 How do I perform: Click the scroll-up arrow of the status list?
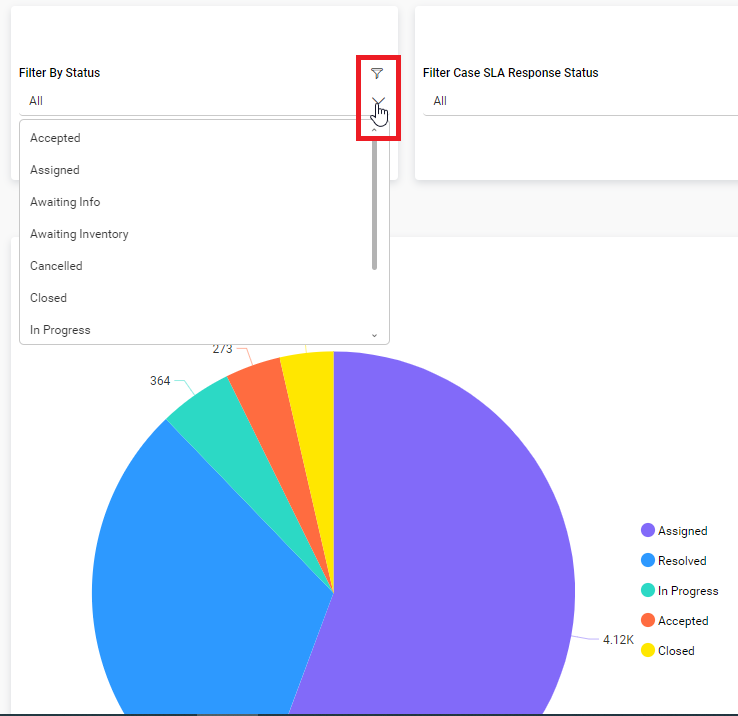375,129
